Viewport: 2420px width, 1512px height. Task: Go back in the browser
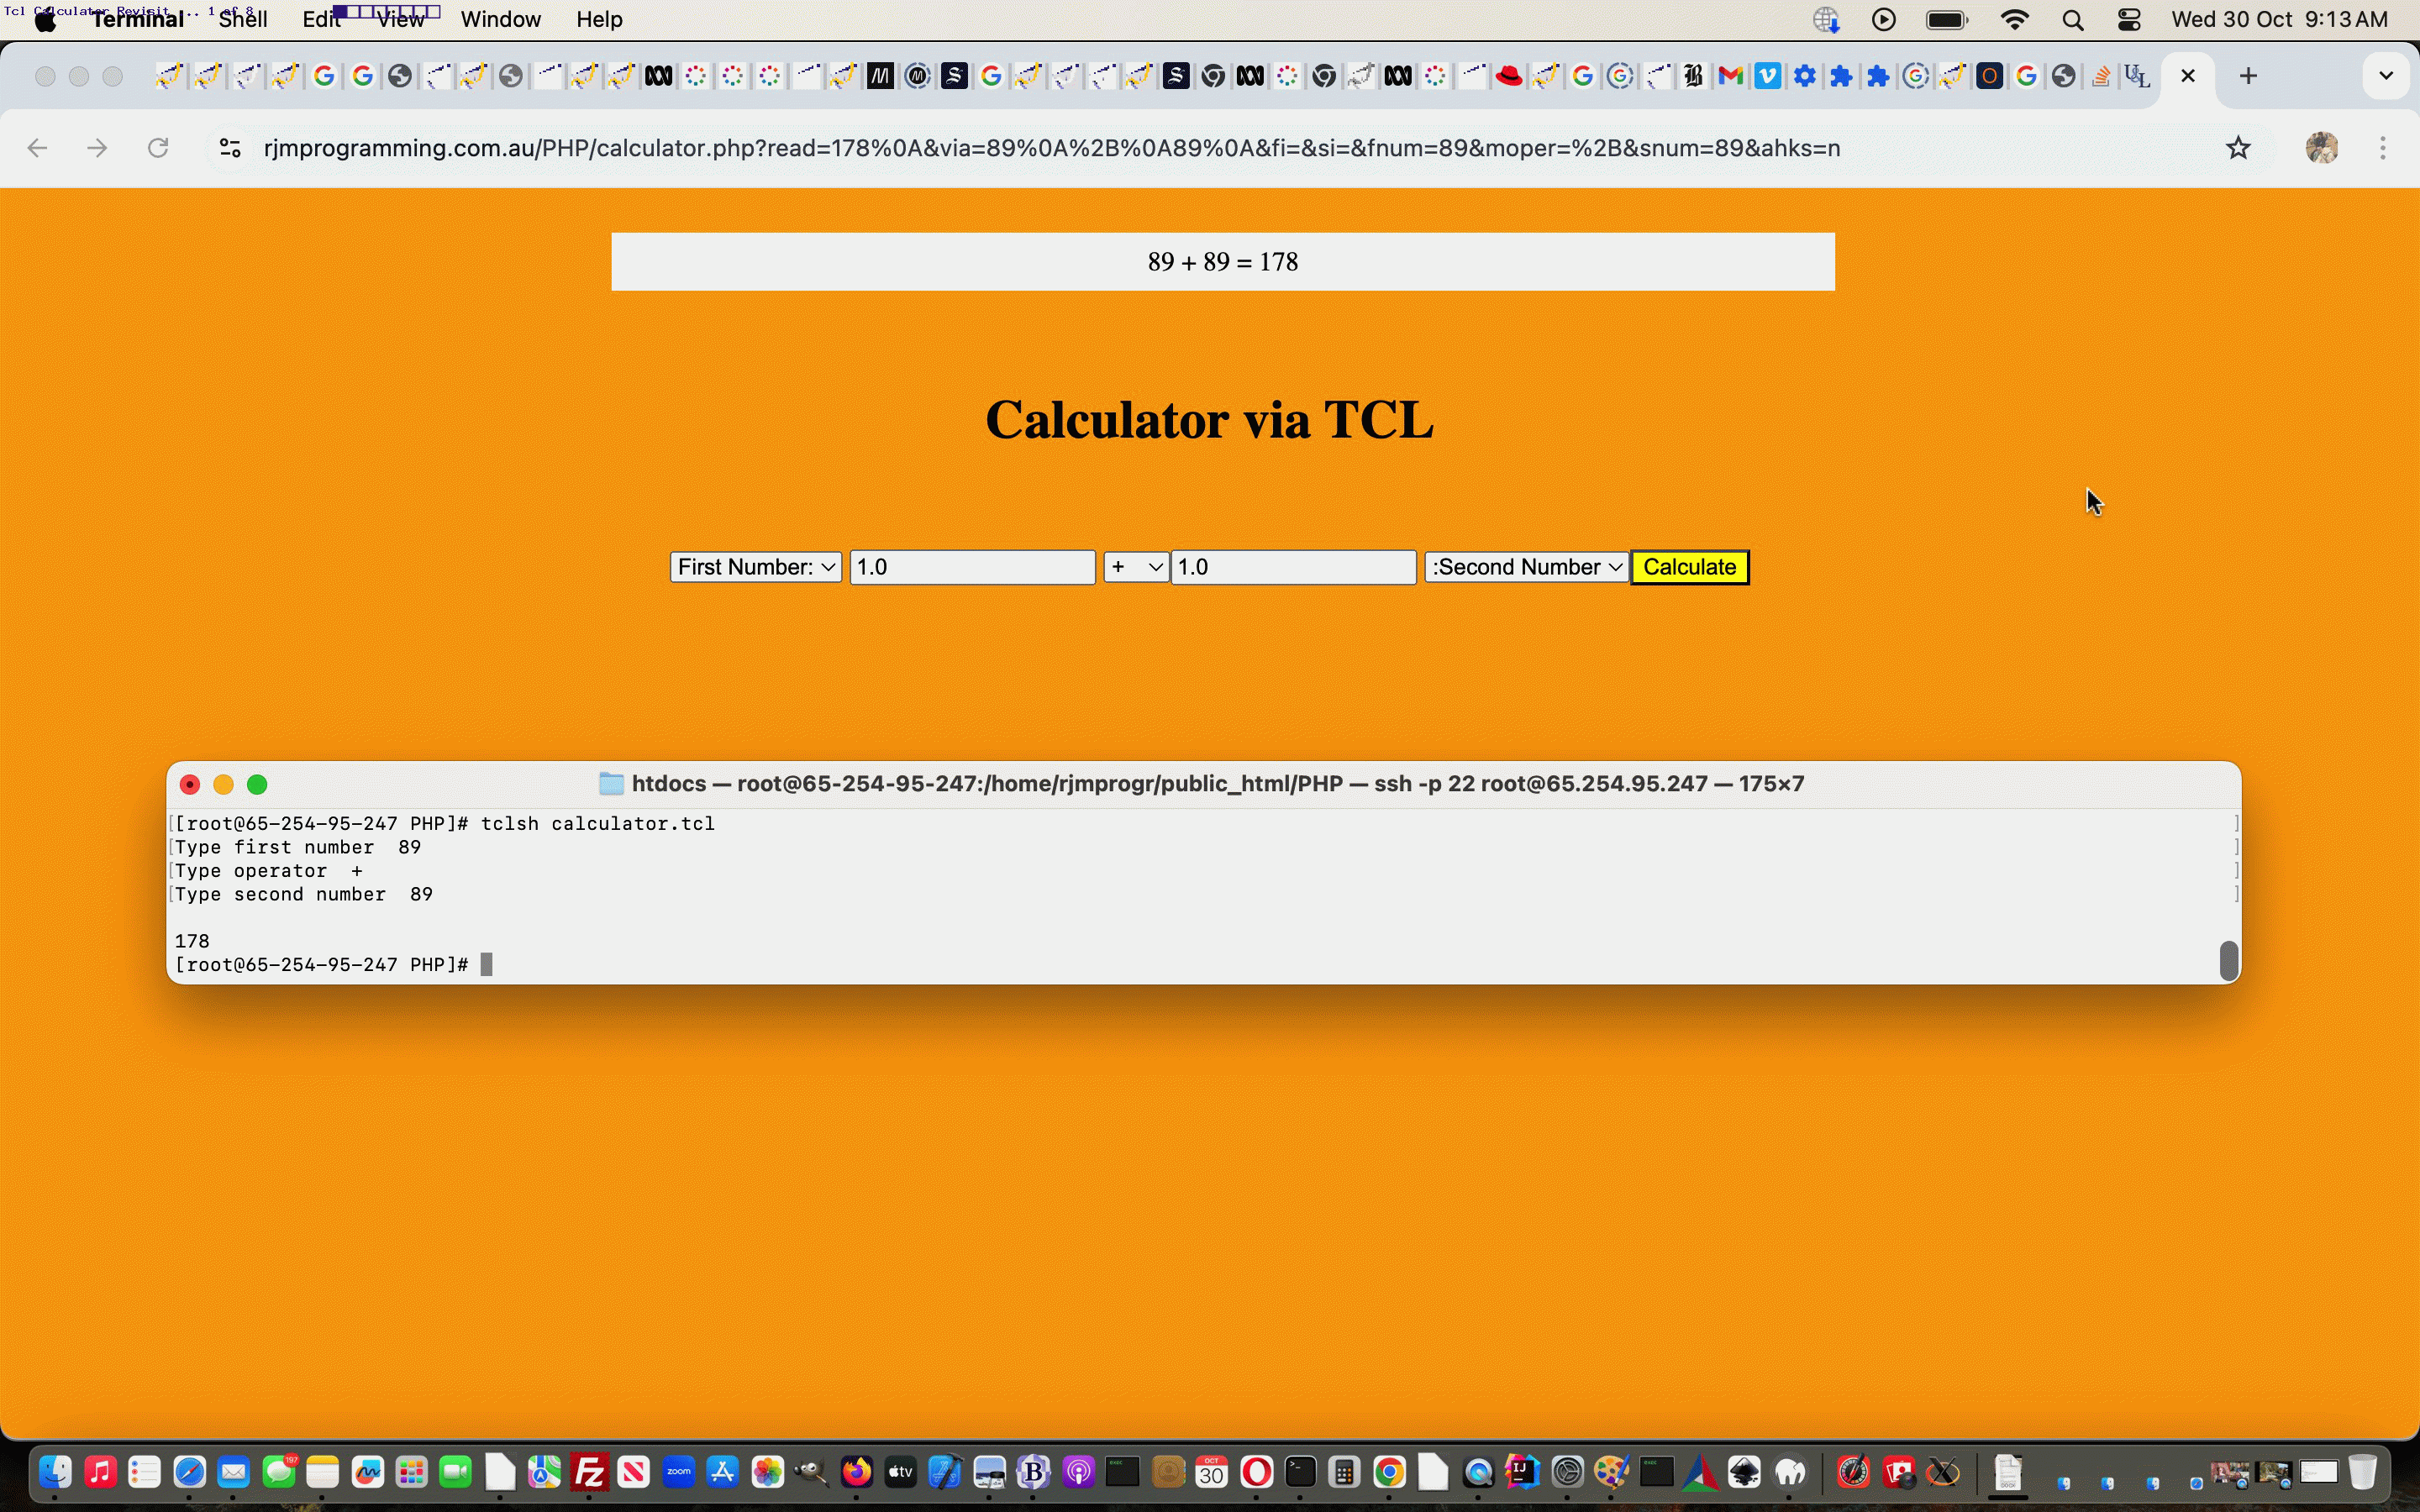point(37,148)
